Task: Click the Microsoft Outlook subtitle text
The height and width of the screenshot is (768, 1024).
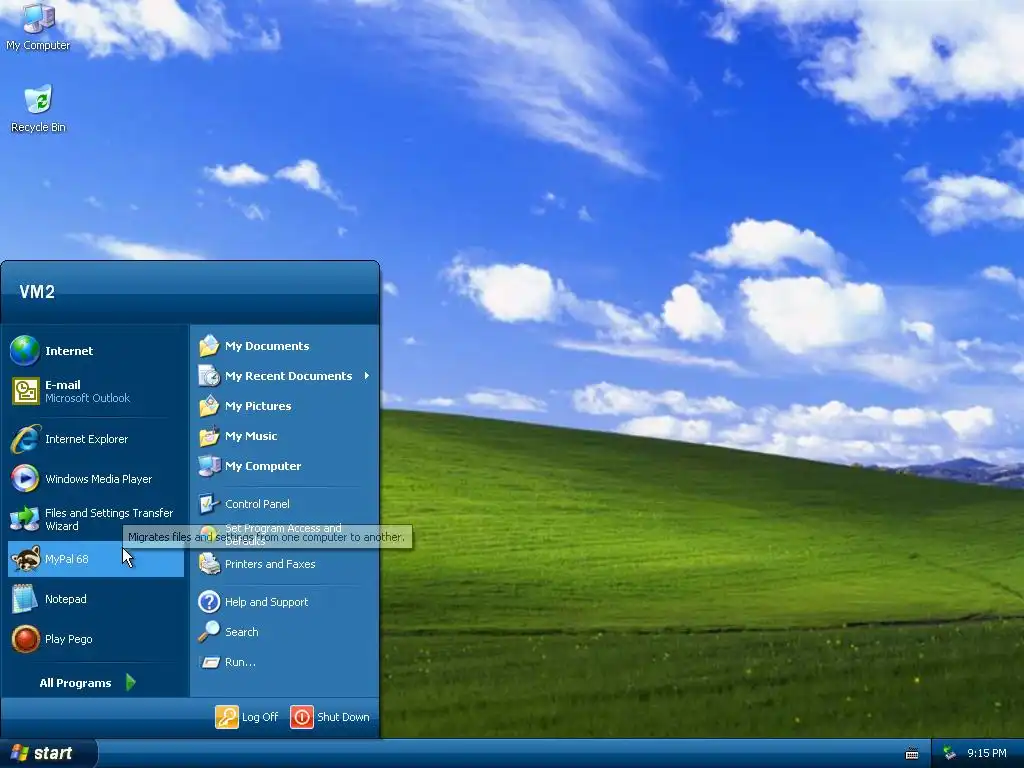Action: tap(88, 398)
